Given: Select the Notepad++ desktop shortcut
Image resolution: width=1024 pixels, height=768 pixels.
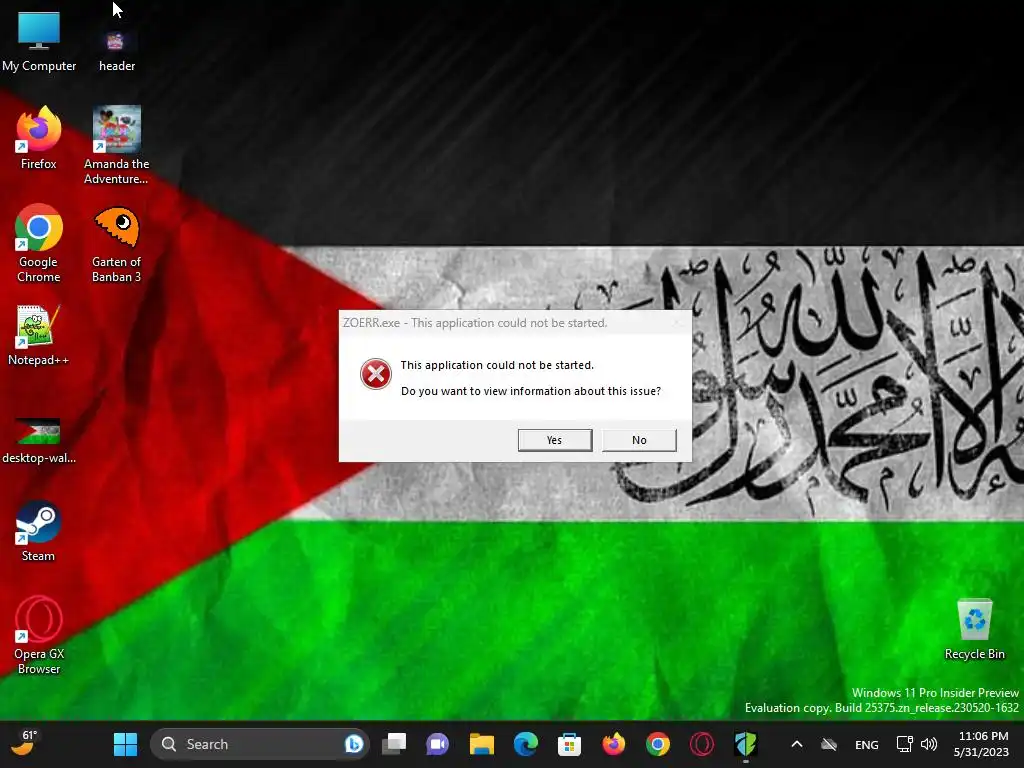Looking at the screenshot, I should (x=38, y=335).
